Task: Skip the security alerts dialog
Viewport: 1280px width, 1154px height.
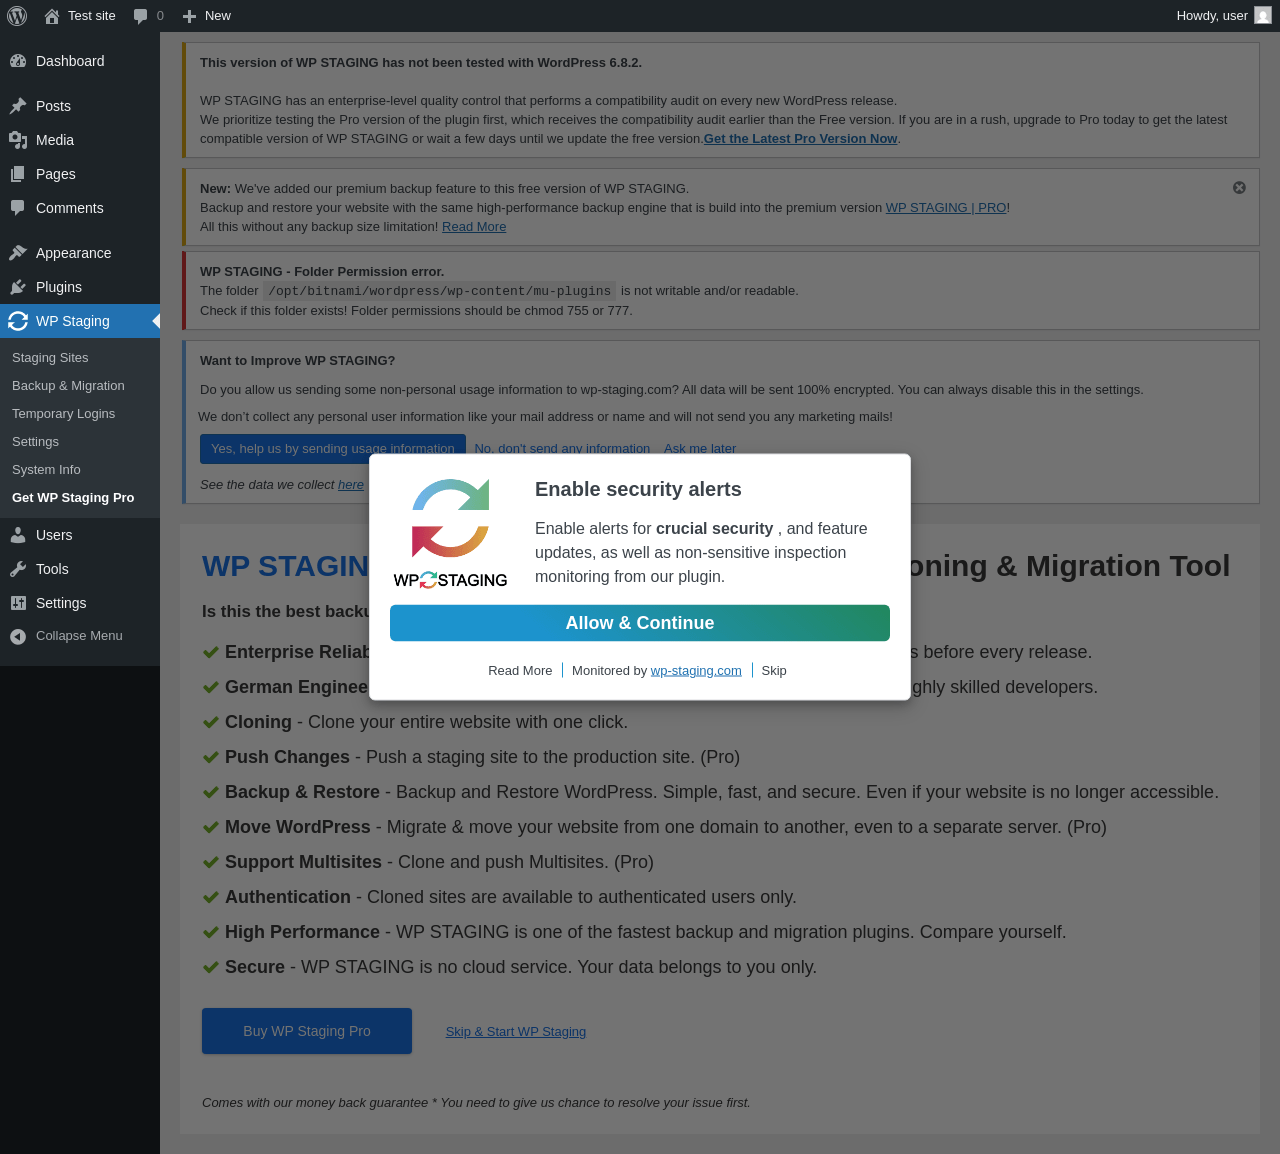Action: (x=774, y=671)
